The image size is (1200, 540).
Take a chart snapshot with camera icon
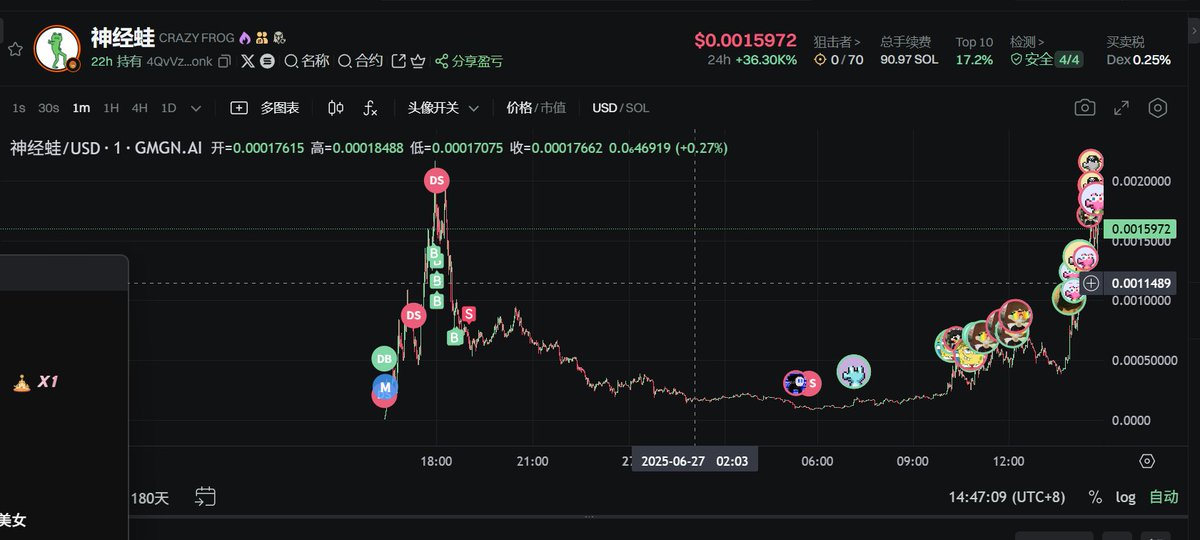click(x=1085, y=108)
